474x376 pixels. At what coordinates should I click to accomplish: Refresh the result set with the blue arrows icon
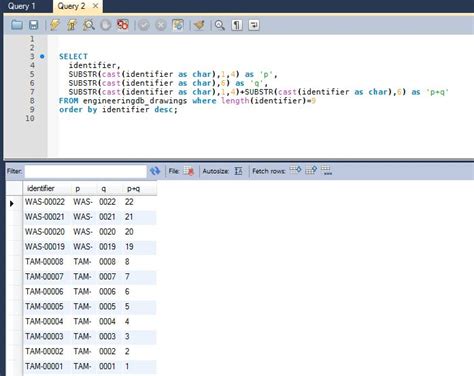155,171
